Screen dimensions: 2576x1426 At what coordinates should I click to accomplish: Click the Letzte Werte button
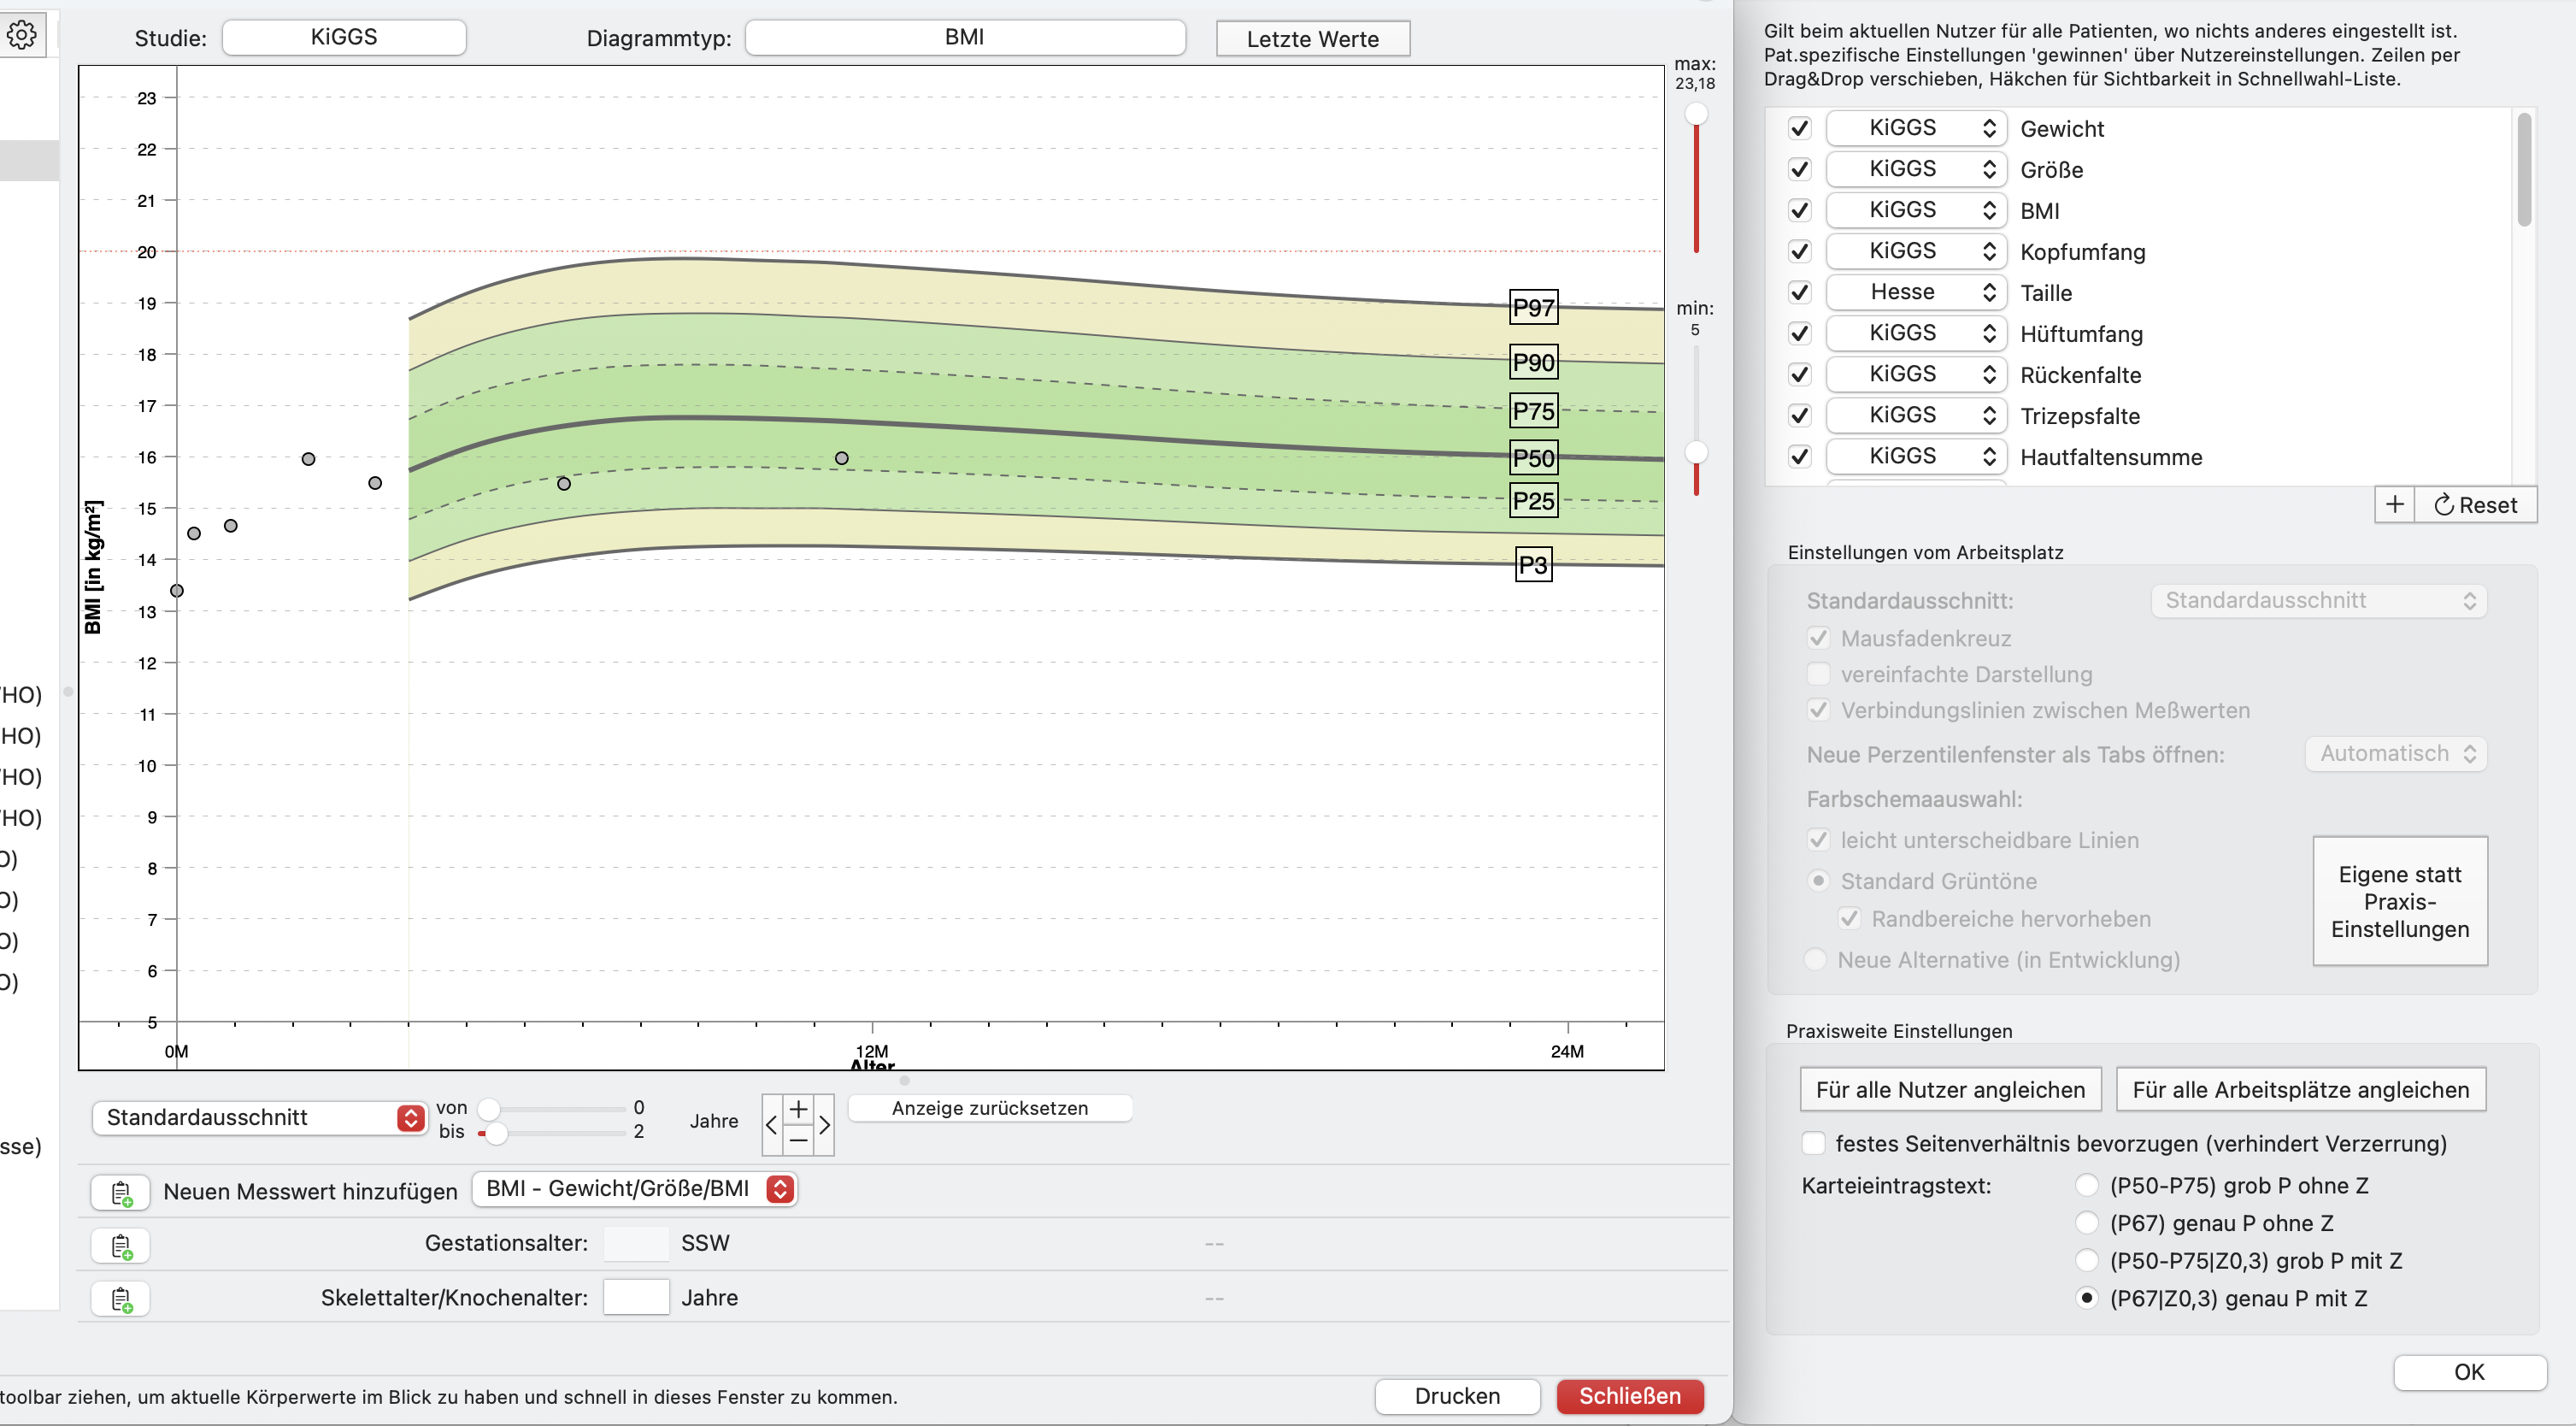(1313, 39)
